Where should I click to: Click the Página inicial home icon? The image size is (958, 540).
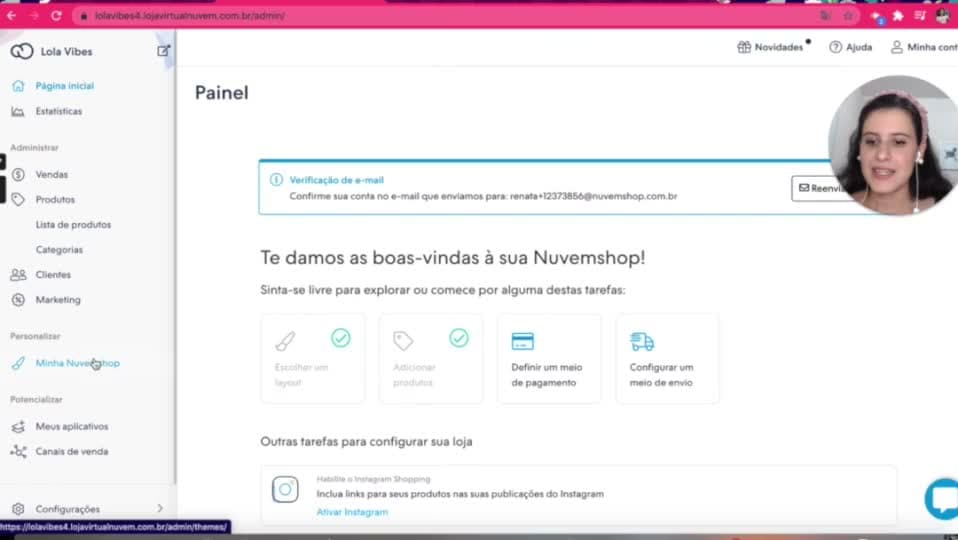(18, 86)
